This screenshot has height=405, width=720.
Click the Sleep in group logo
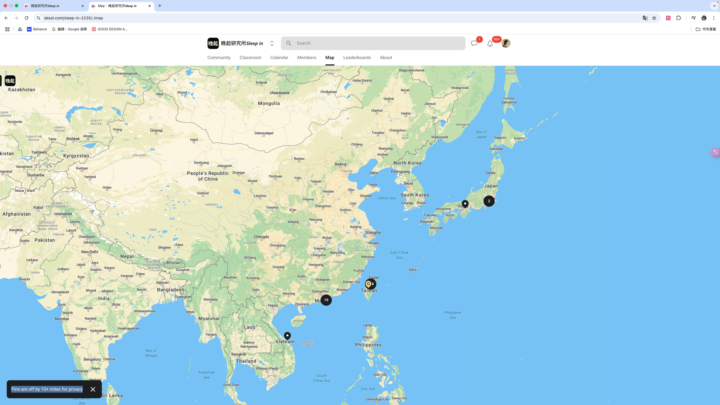(x=213, y=43)
